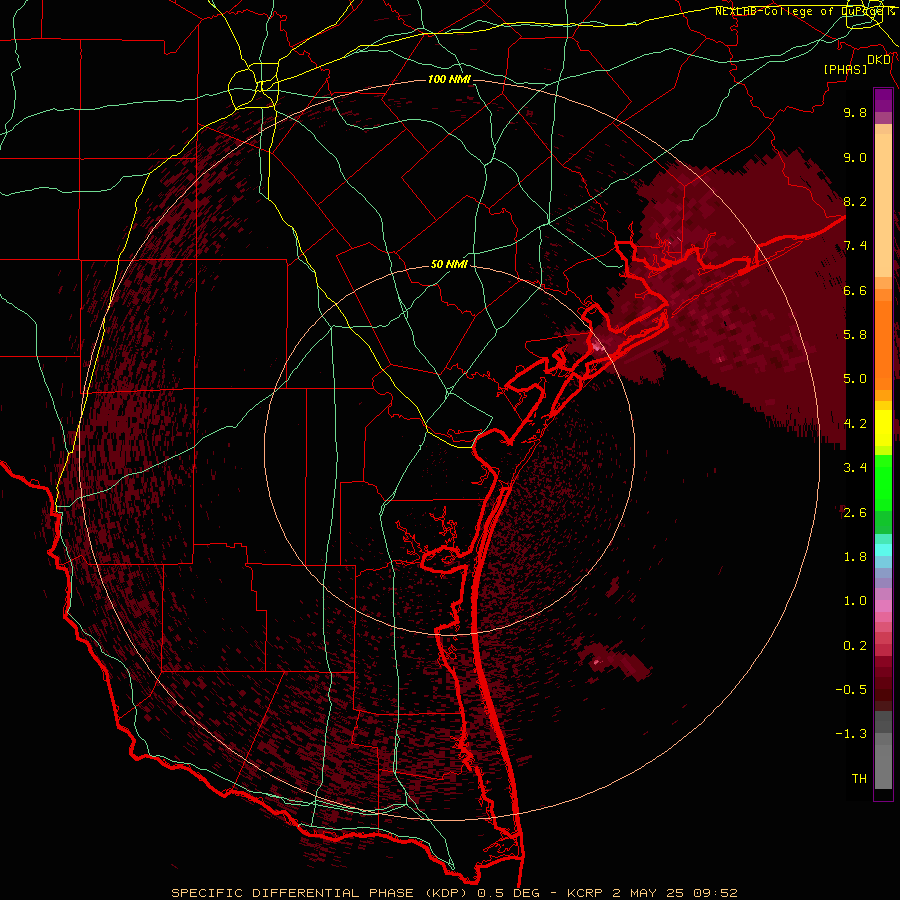900x900 pixels.
Task: Click the 'TH' threshold label on scale
Action: 859,779
